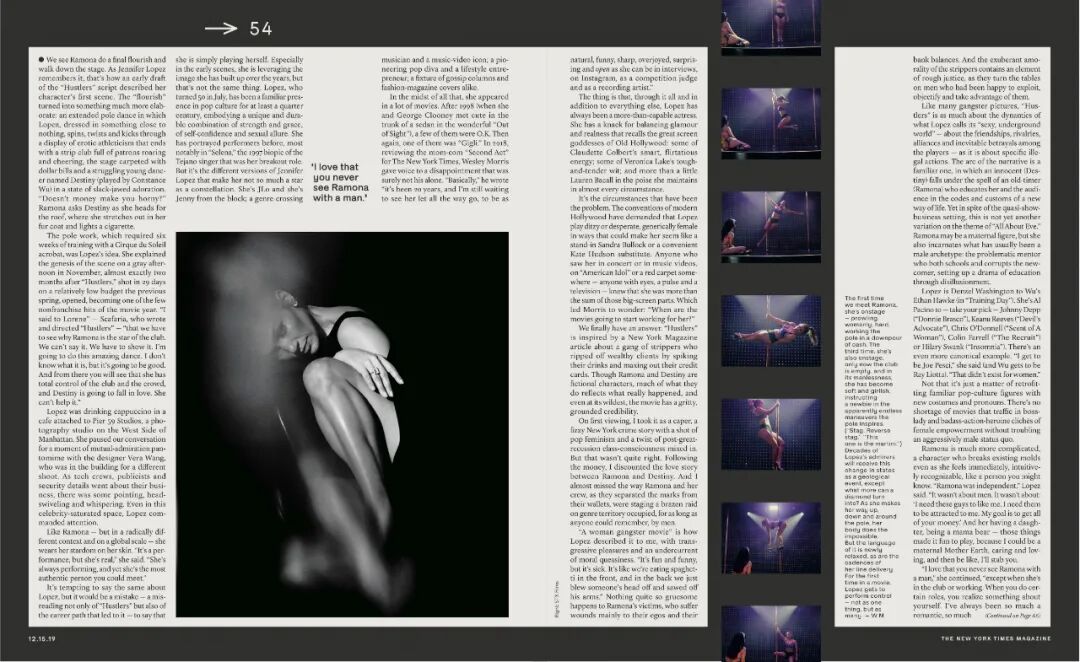Click paragraph starting 'Ramona is much more complicated'

(977, 504)
